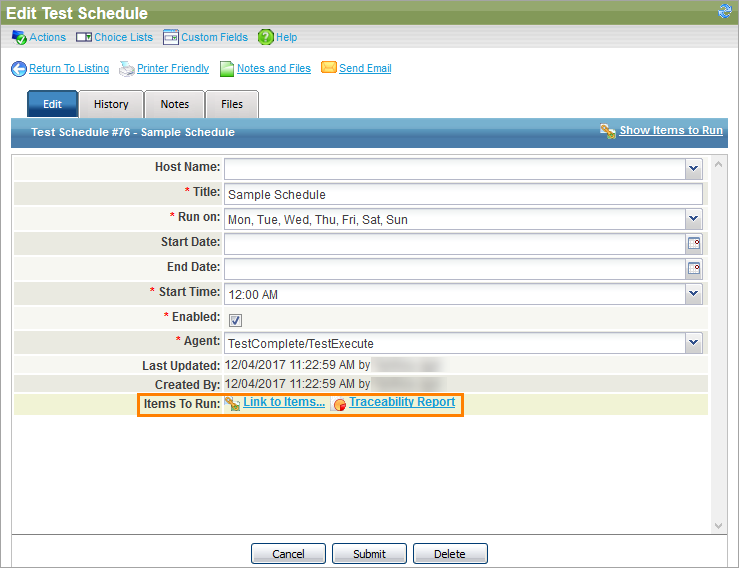Click the Custom Fields icon
The width and height of the screenshot is (739, 568).
pyautogui.click(x=171, y=37)
